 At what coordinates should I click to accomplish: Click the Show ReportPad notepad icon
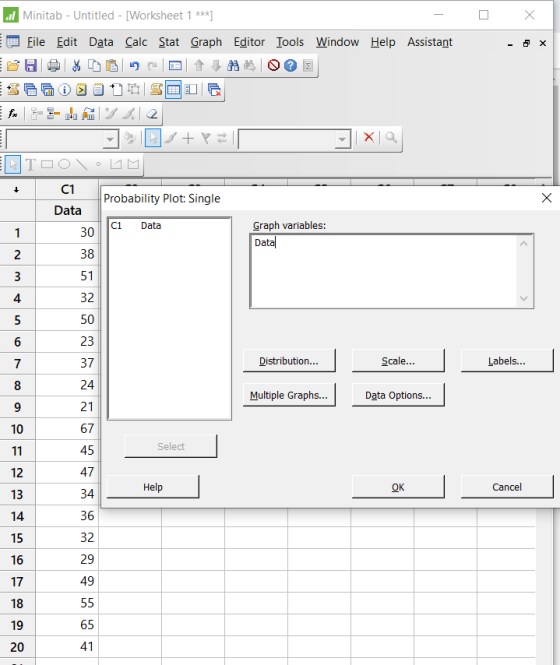pyautogui.click(x=98, y=89)
